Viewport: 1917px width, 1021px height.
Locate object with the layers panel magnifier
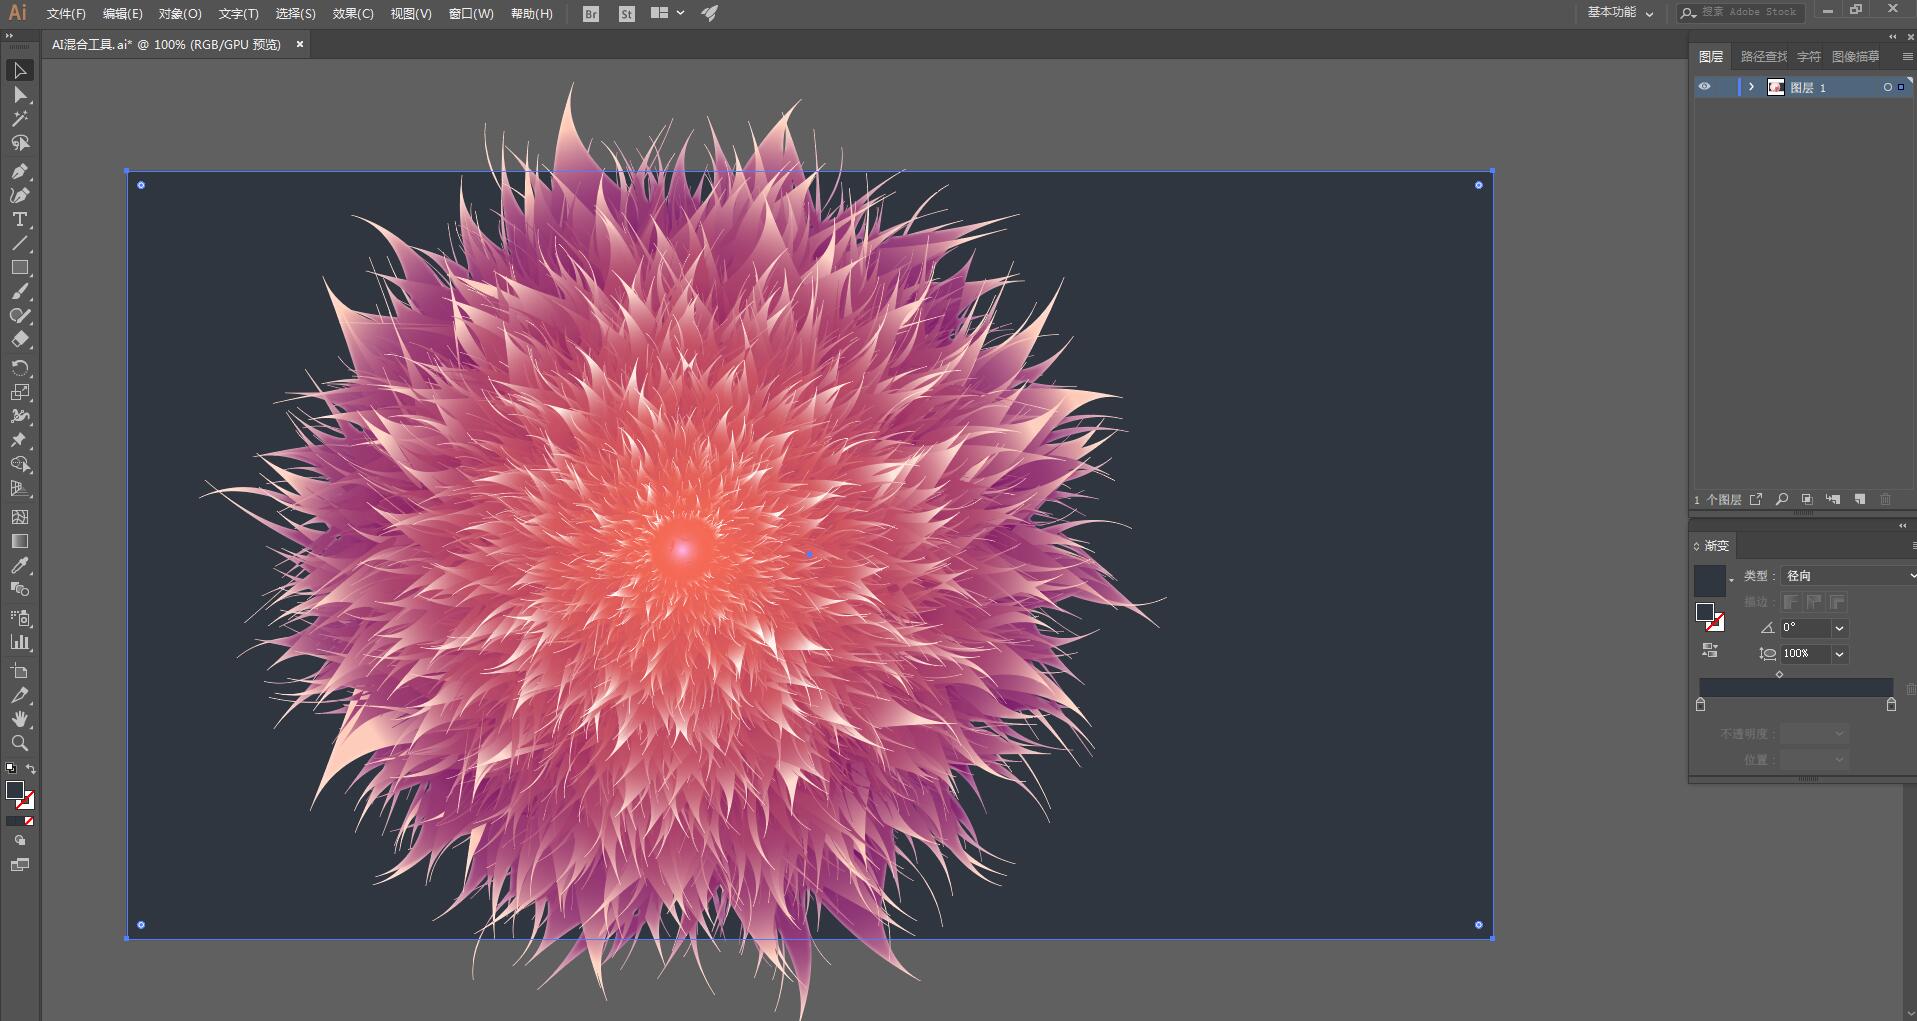1781,499
